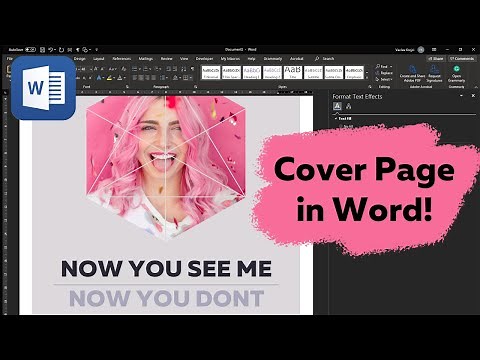480x360 pixels.
Task: Click the Decrease Indent icon
Action: (x=169, y=69)
